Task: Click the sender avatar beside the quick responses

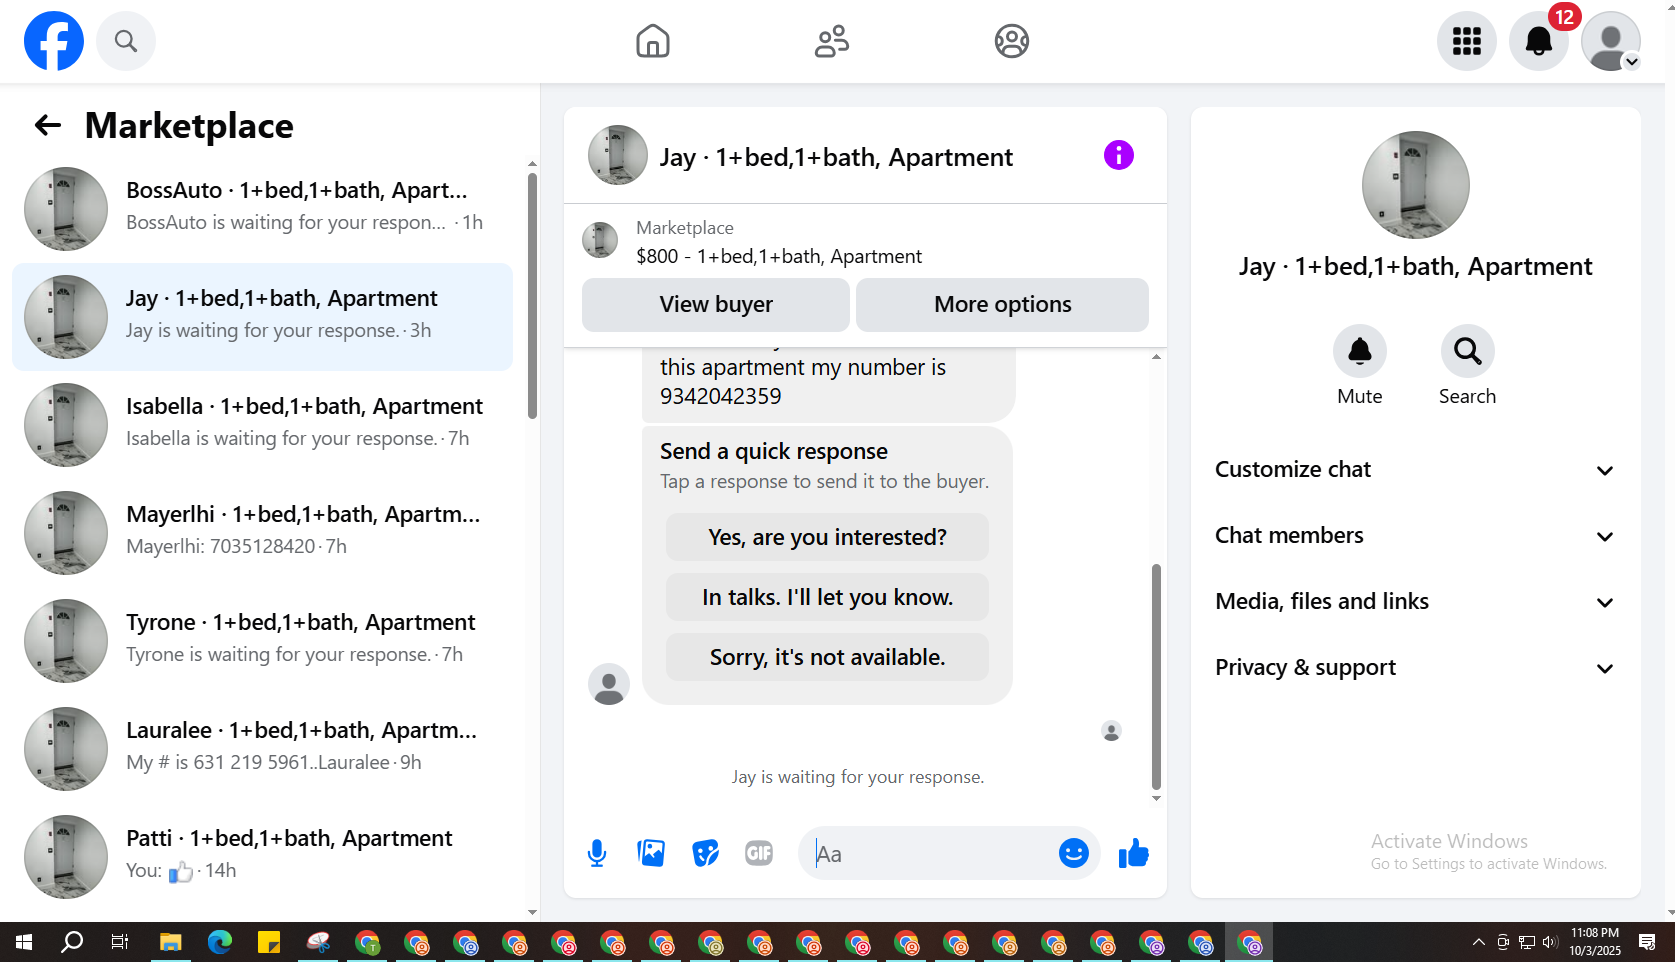Action: (609, 684)
